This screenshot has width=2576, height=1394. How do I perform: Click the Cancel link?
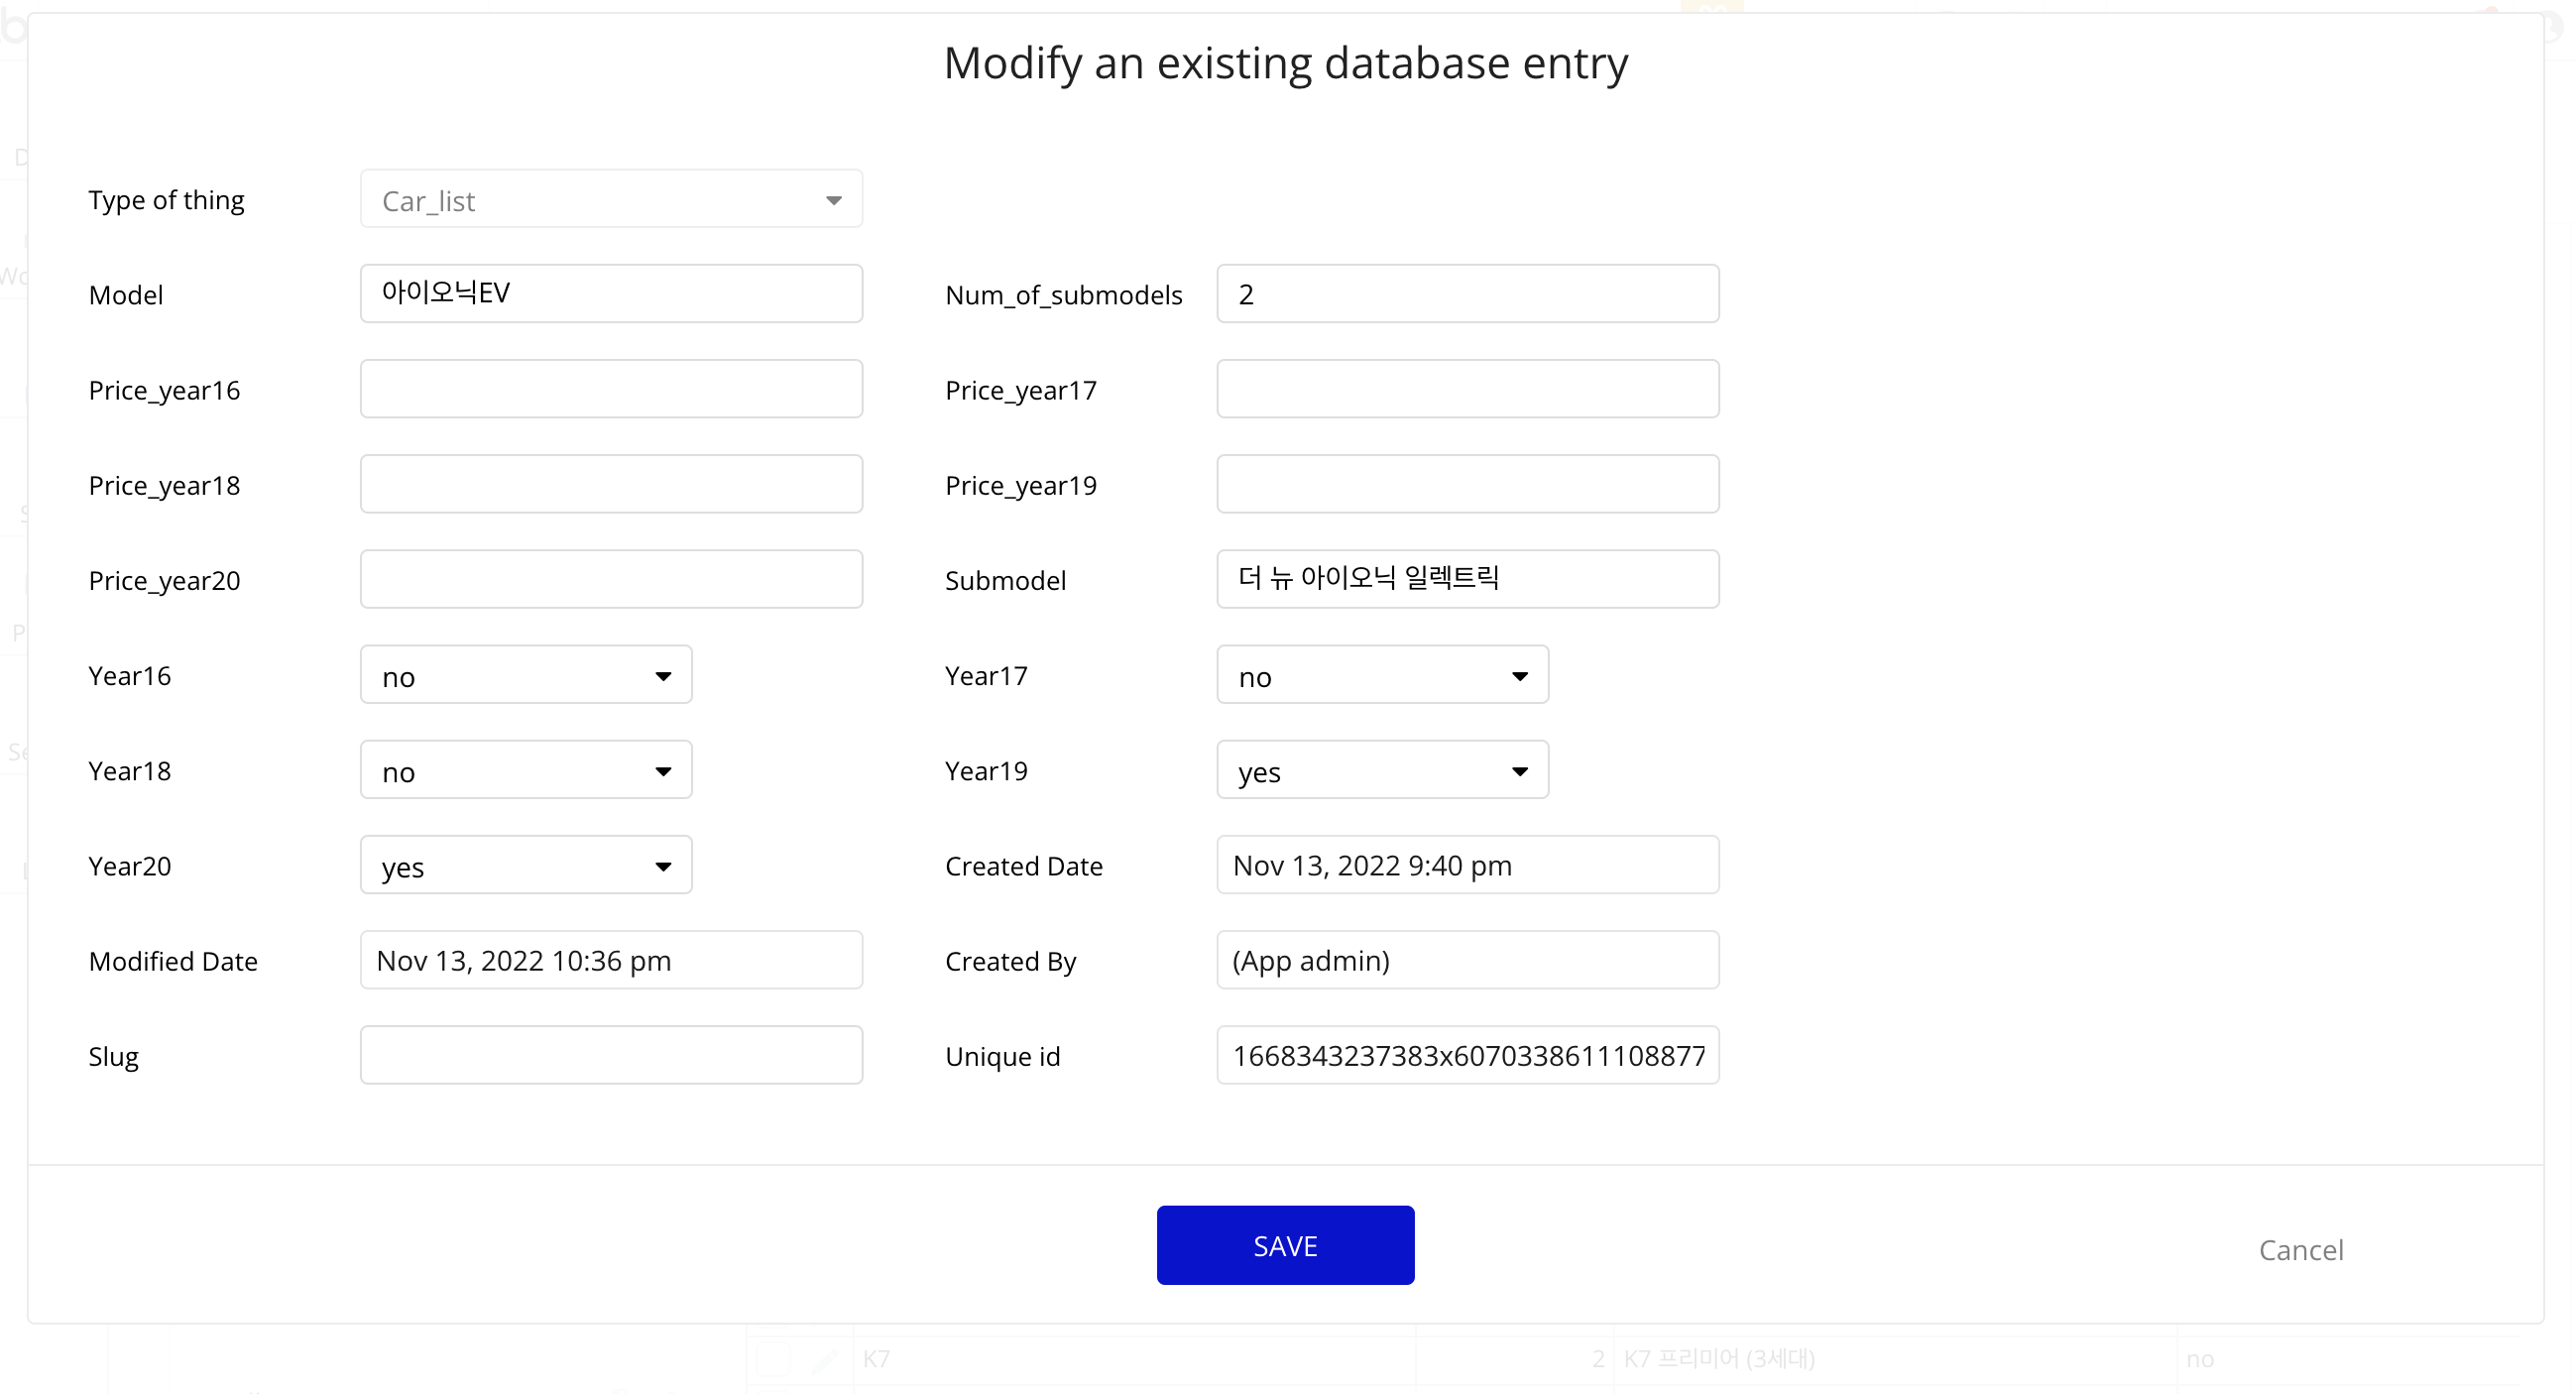click(x=2300, y=1250)
